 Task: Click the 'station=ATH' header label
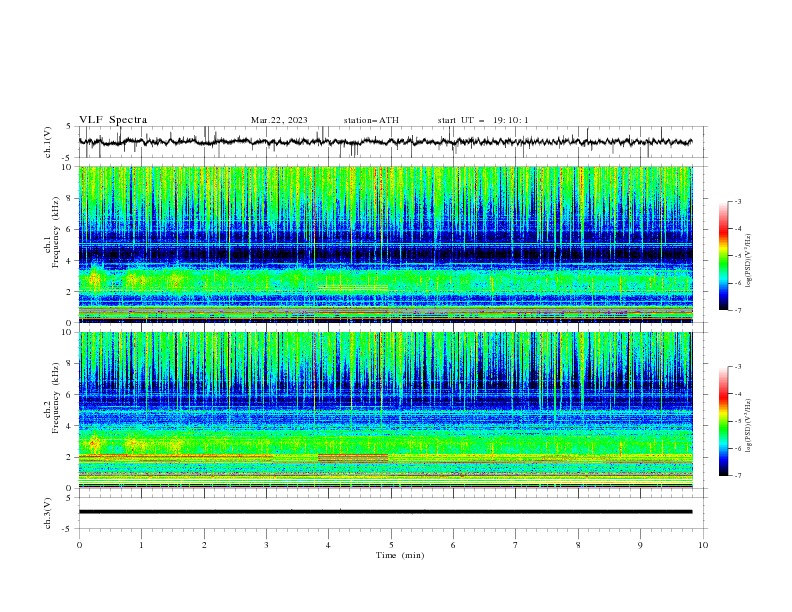371,120
